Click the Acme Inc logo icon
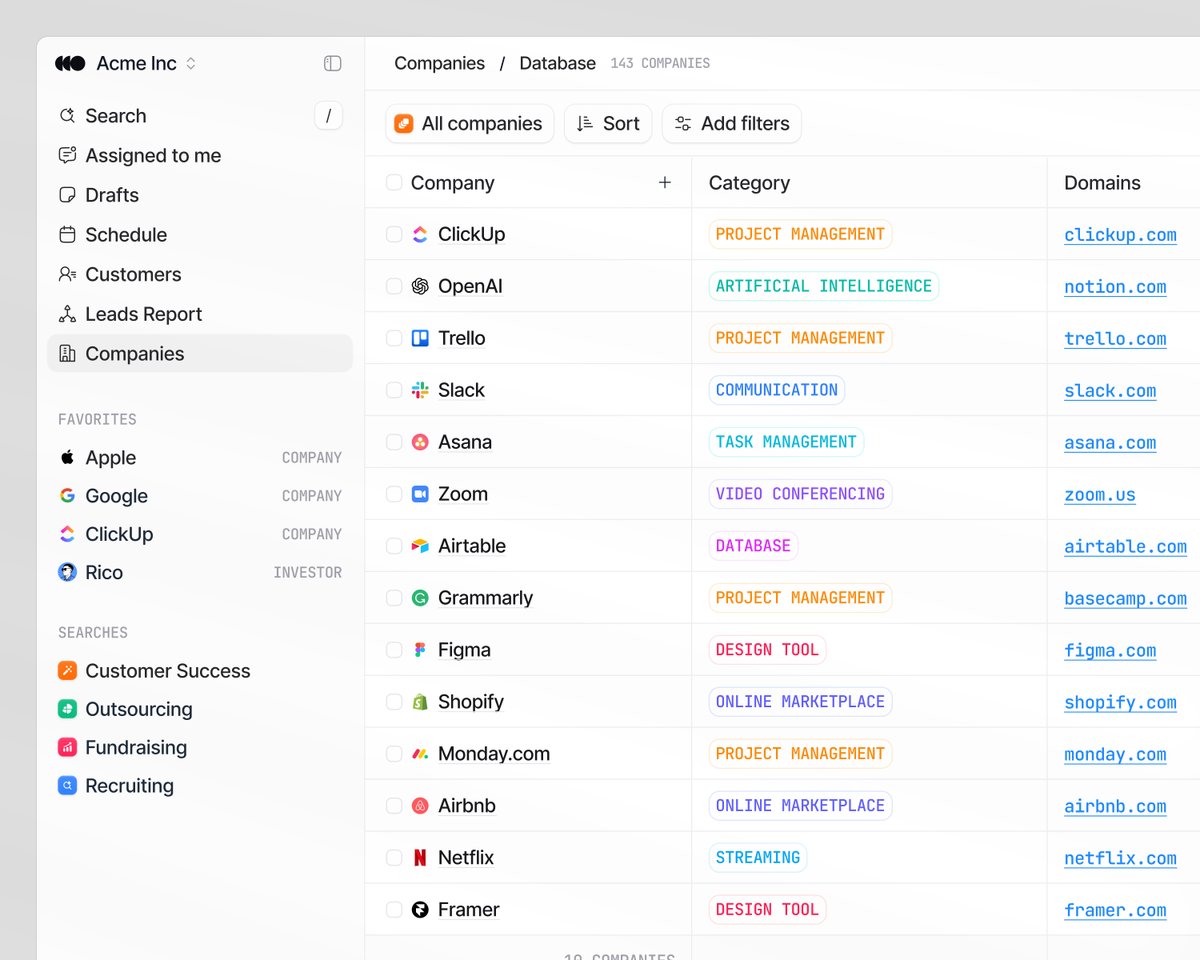1200x960 pixels. (x=70, y=63)
